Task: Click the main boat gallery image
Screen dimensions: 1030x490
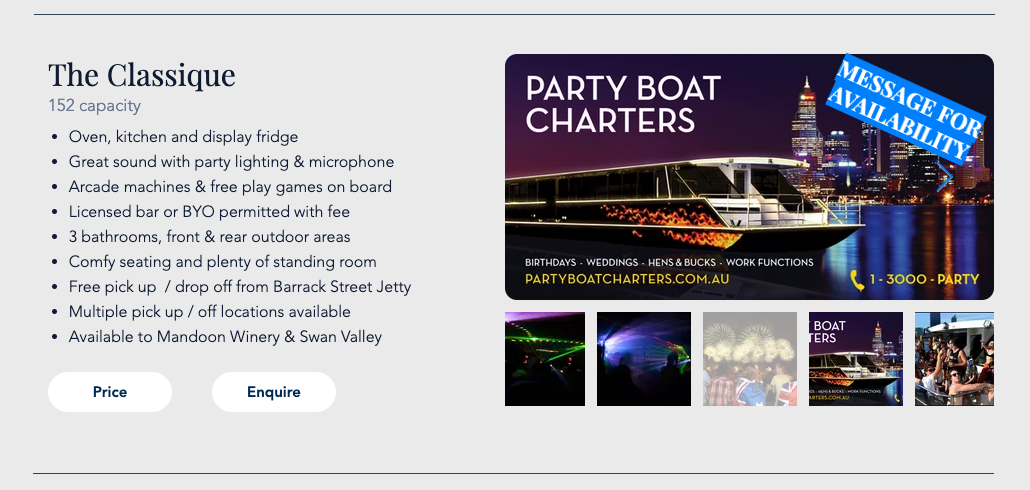Action: point(750,177)
